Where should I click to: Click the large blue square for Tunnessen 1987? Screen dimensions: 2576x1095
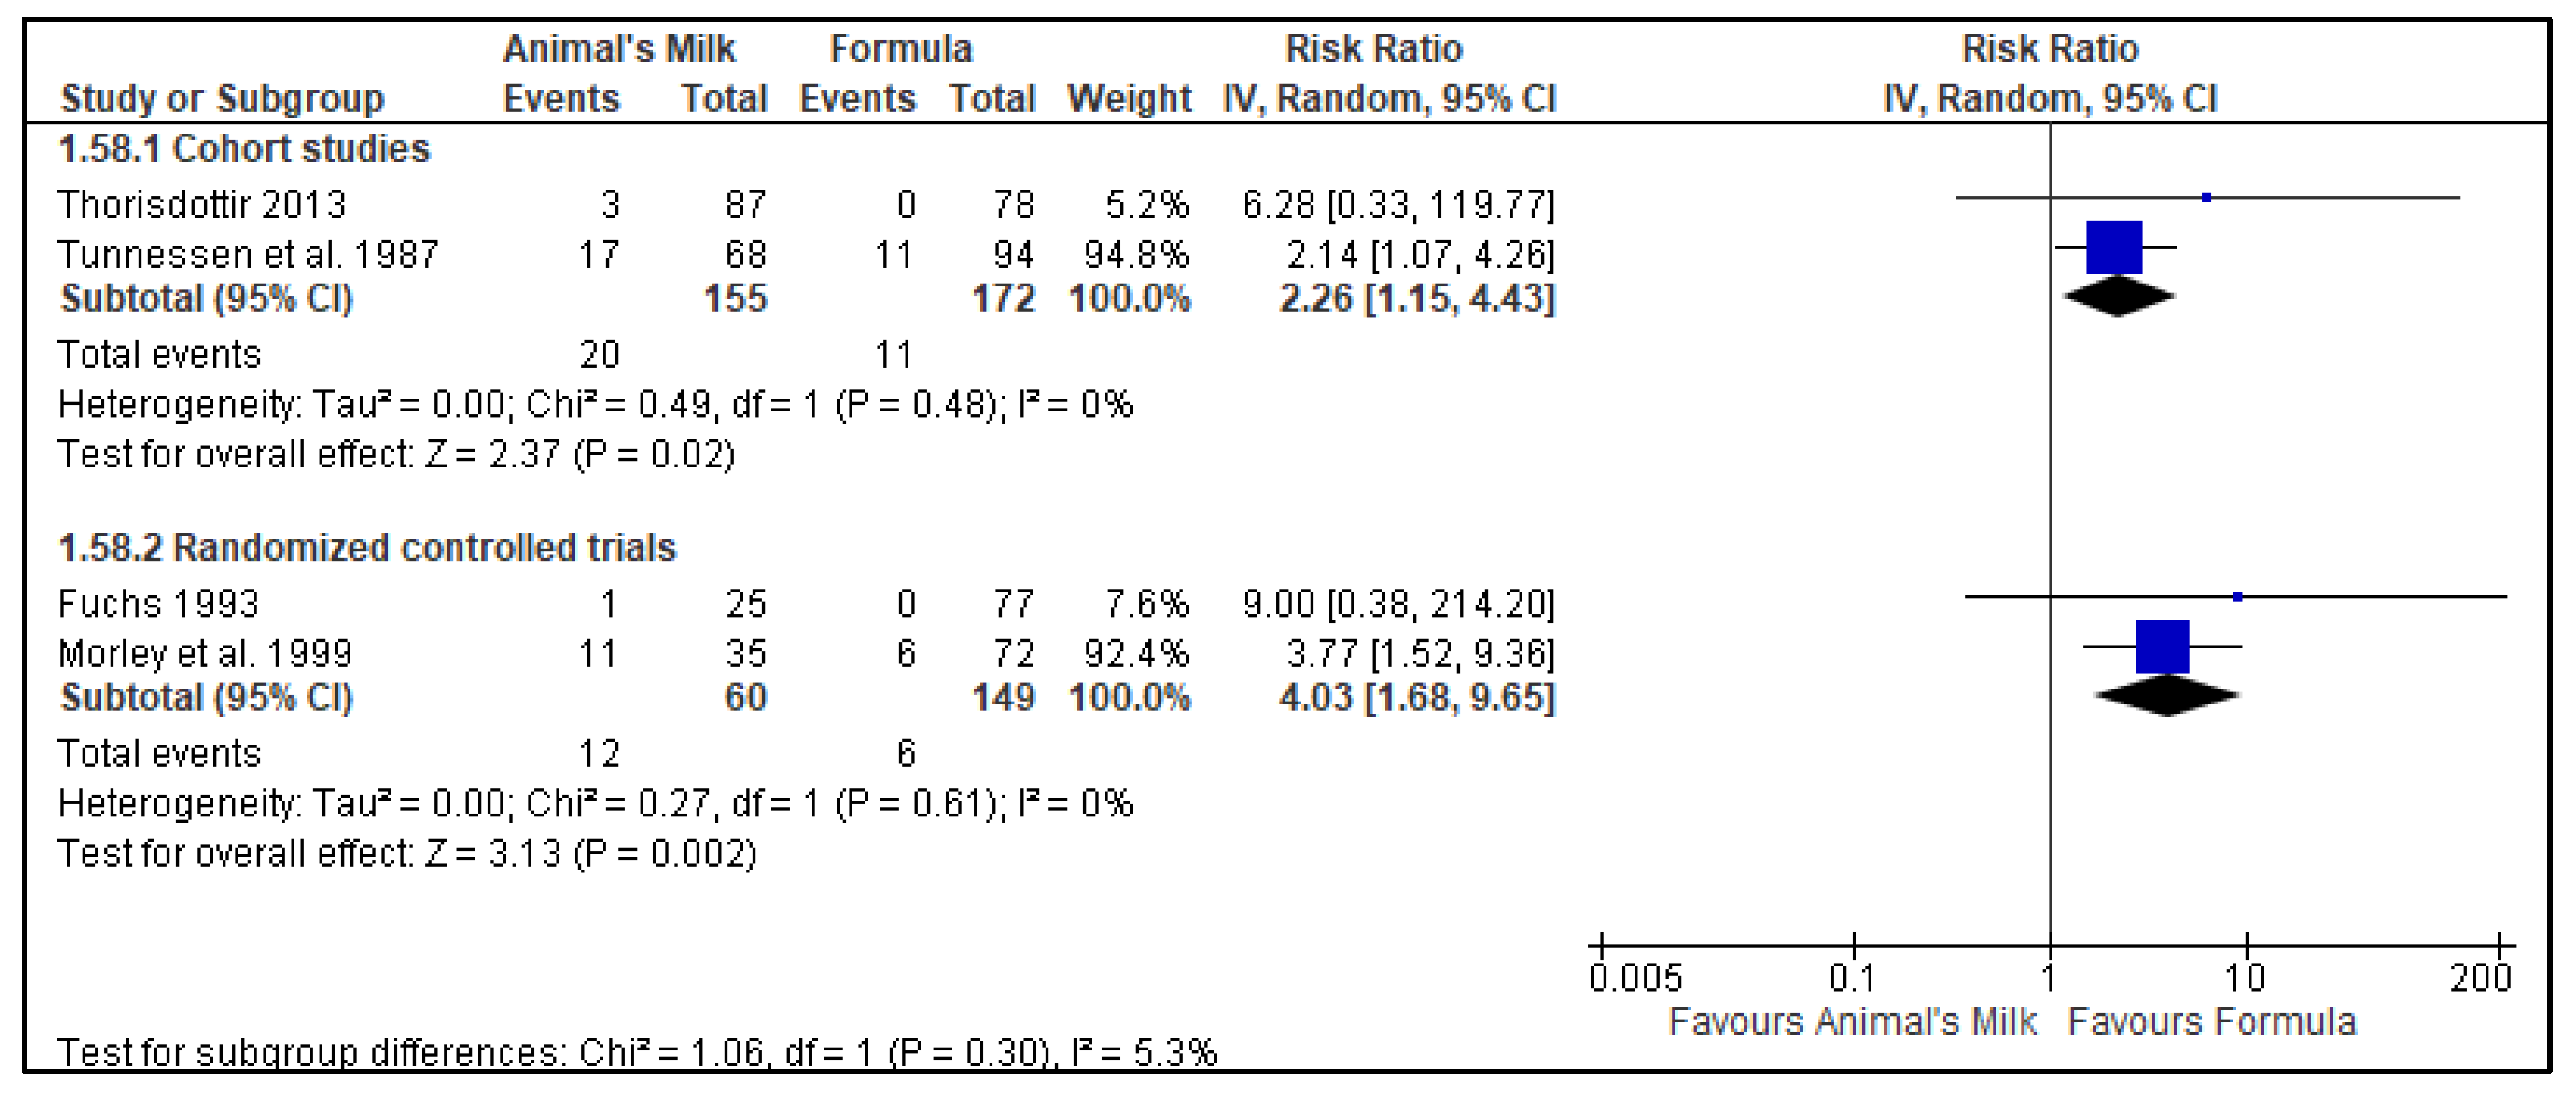coord(2114,247)
